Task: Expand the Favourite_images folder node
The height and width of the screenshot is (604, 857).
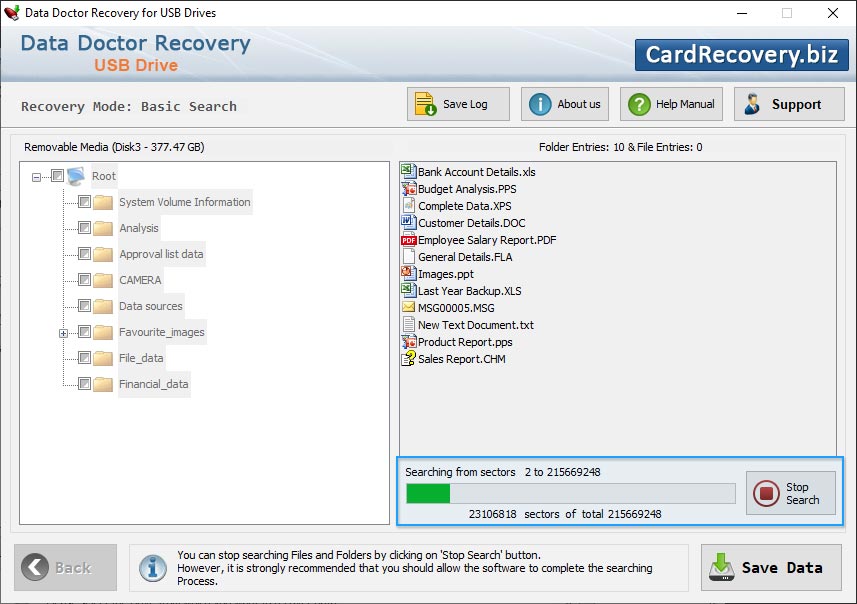Action: pos(63,333)
